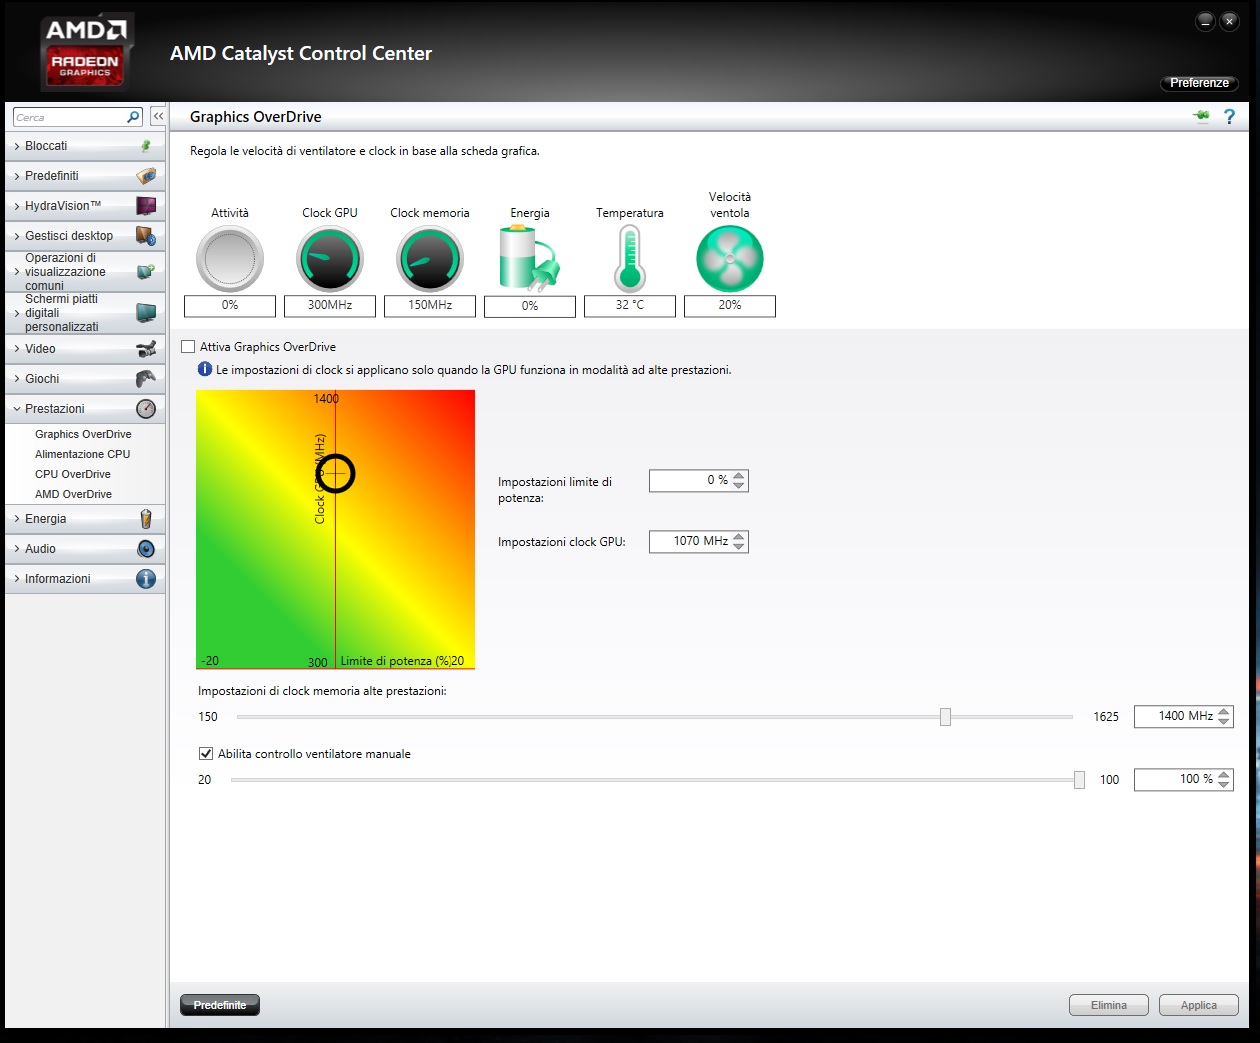Screen dimensions: 1260x1043
Task: Minimize the Catalyst Control Center window
Action: pos(1205,22)
